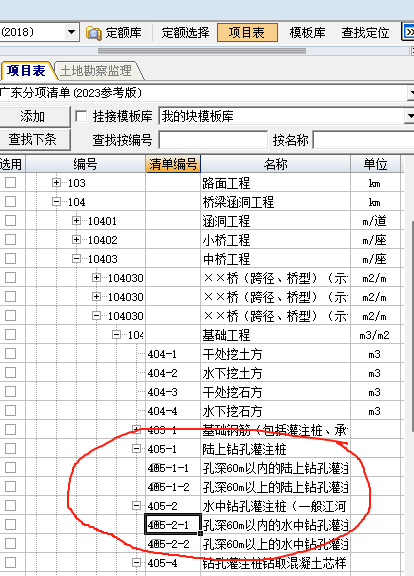Open the 定额库 quota library icon

tap(94, 33)
